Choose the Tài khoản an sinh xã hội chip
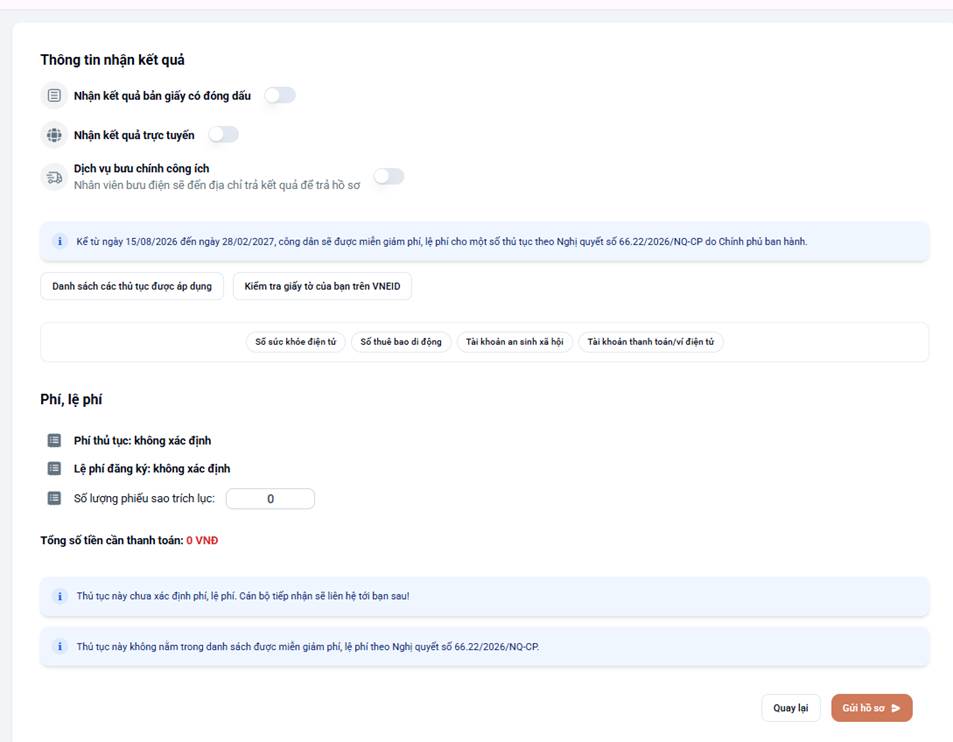953x742 pixels. point(515,342)
